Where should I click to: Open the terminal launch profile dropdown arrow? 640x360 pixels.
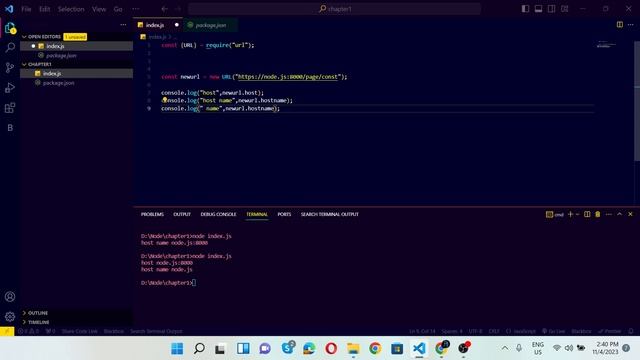(577, 214)
